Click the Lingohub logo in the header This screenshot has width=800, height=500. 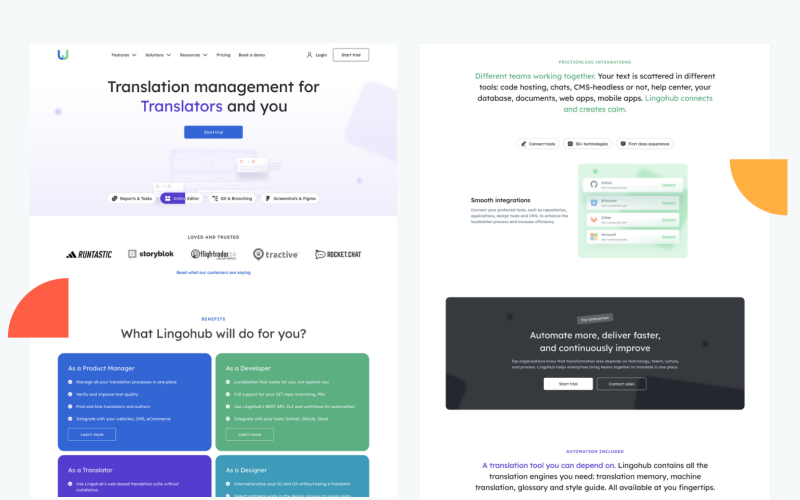pyautogui.click(x=63, y=55)
